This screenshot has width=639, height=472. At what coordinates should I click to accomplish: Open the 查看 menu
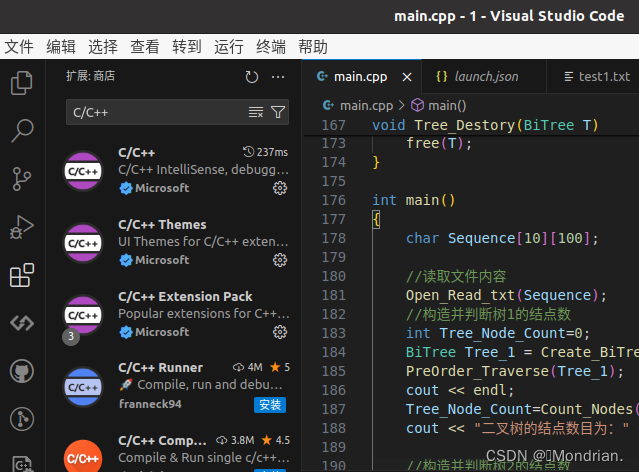click(x=145, y=46)
